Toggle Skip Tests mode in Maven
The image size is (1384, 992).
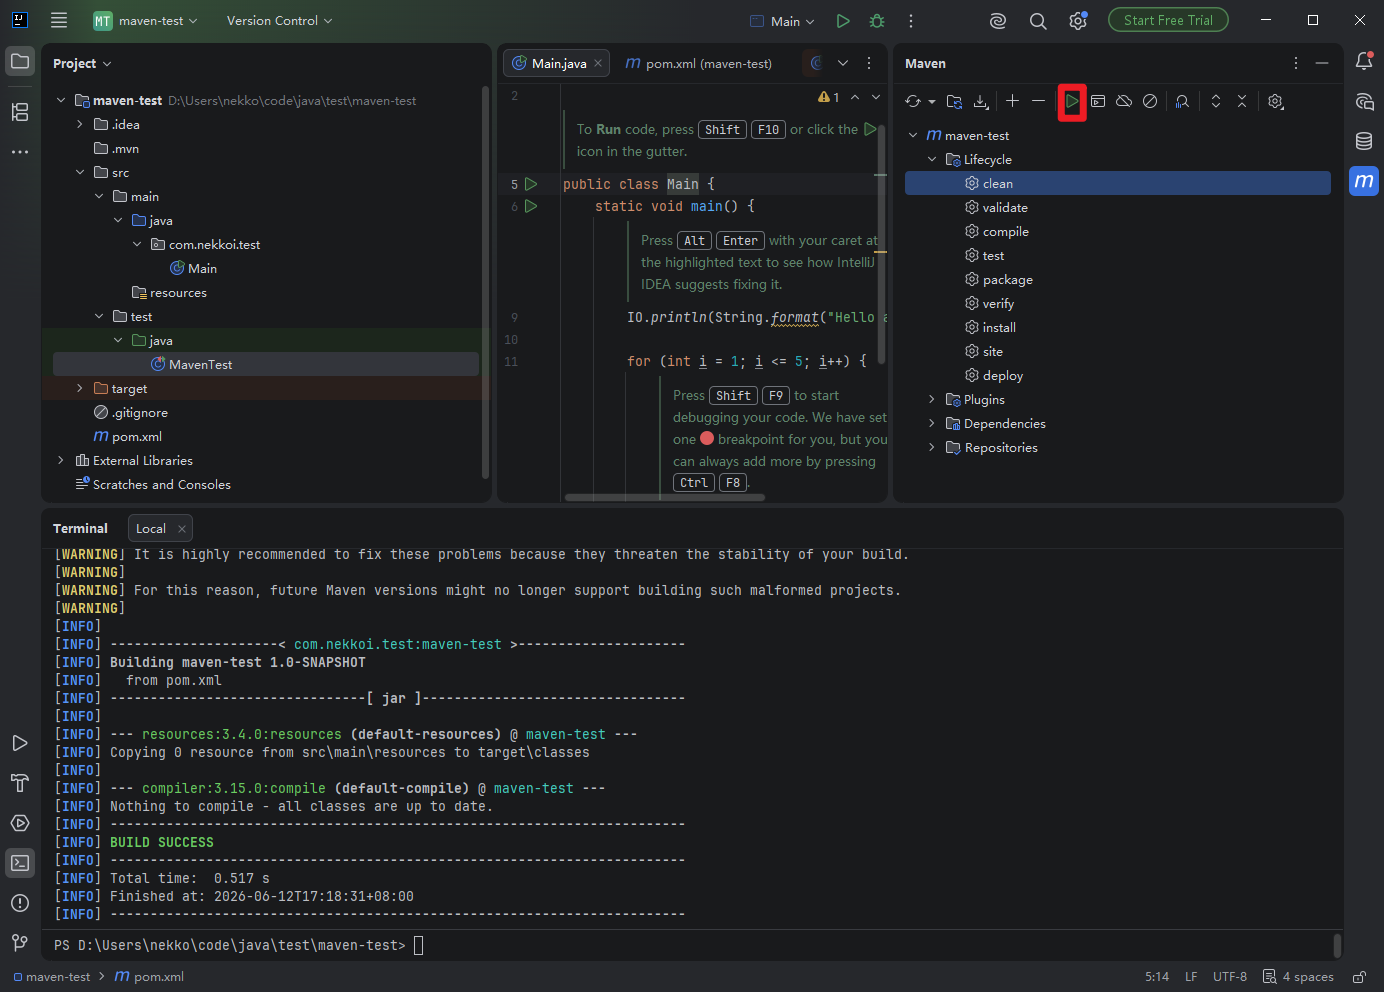1150,101
